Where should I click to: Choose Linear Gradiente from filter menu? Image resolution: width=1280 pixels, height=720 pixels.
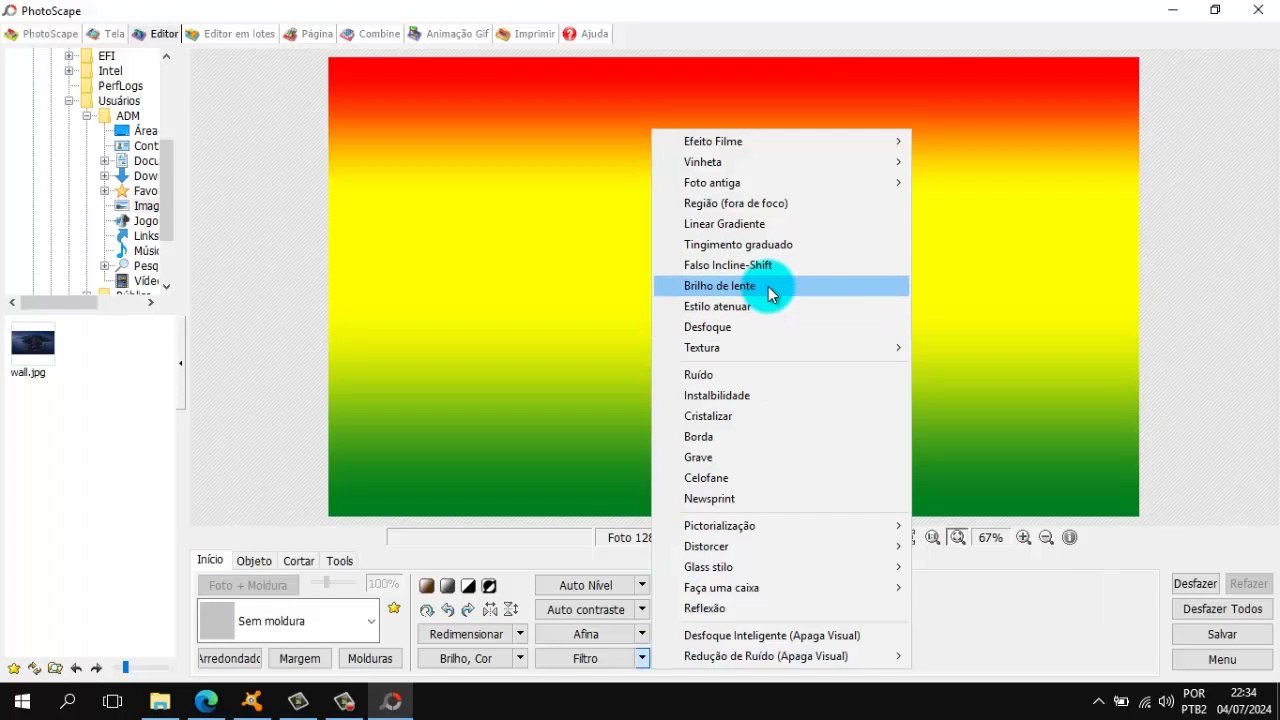point(781,224)
